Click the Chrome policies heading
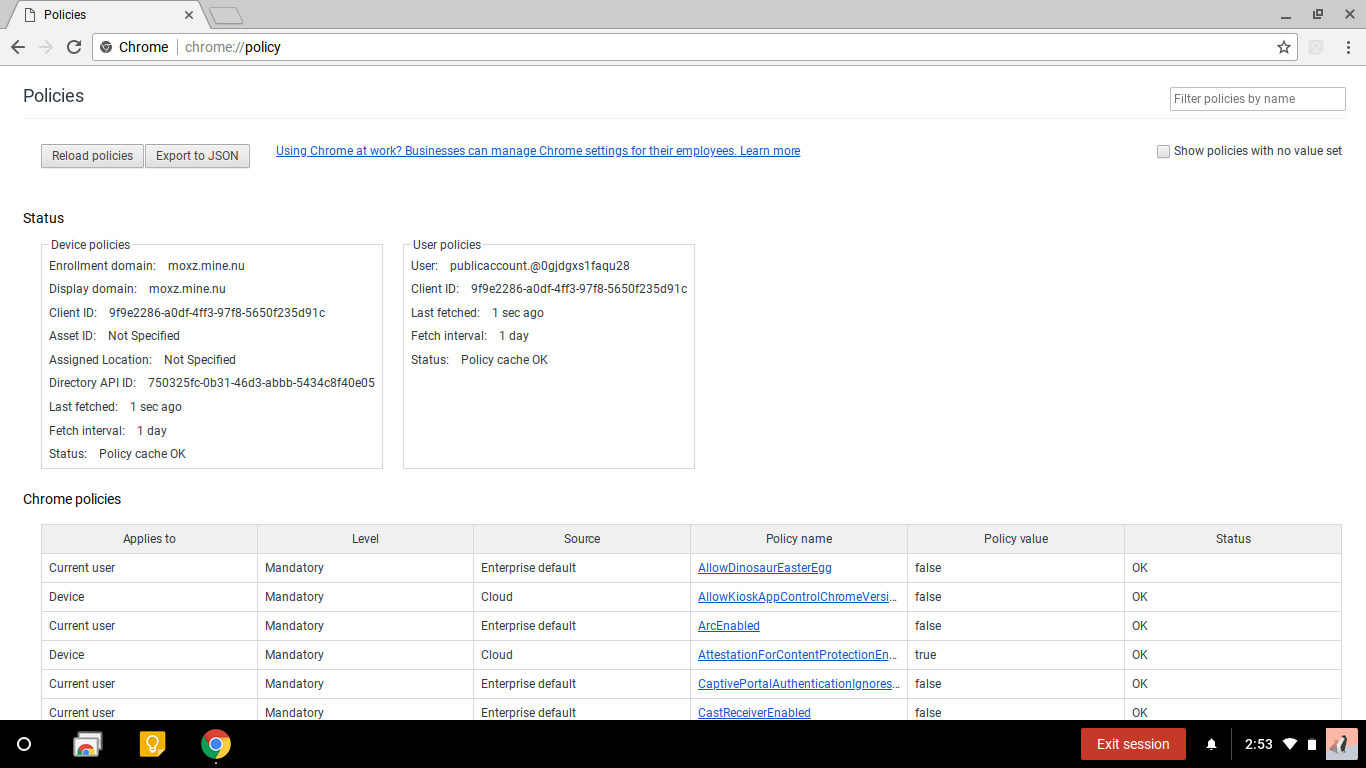This screenshot has height=768, width=1366. (x=72, y=499)
